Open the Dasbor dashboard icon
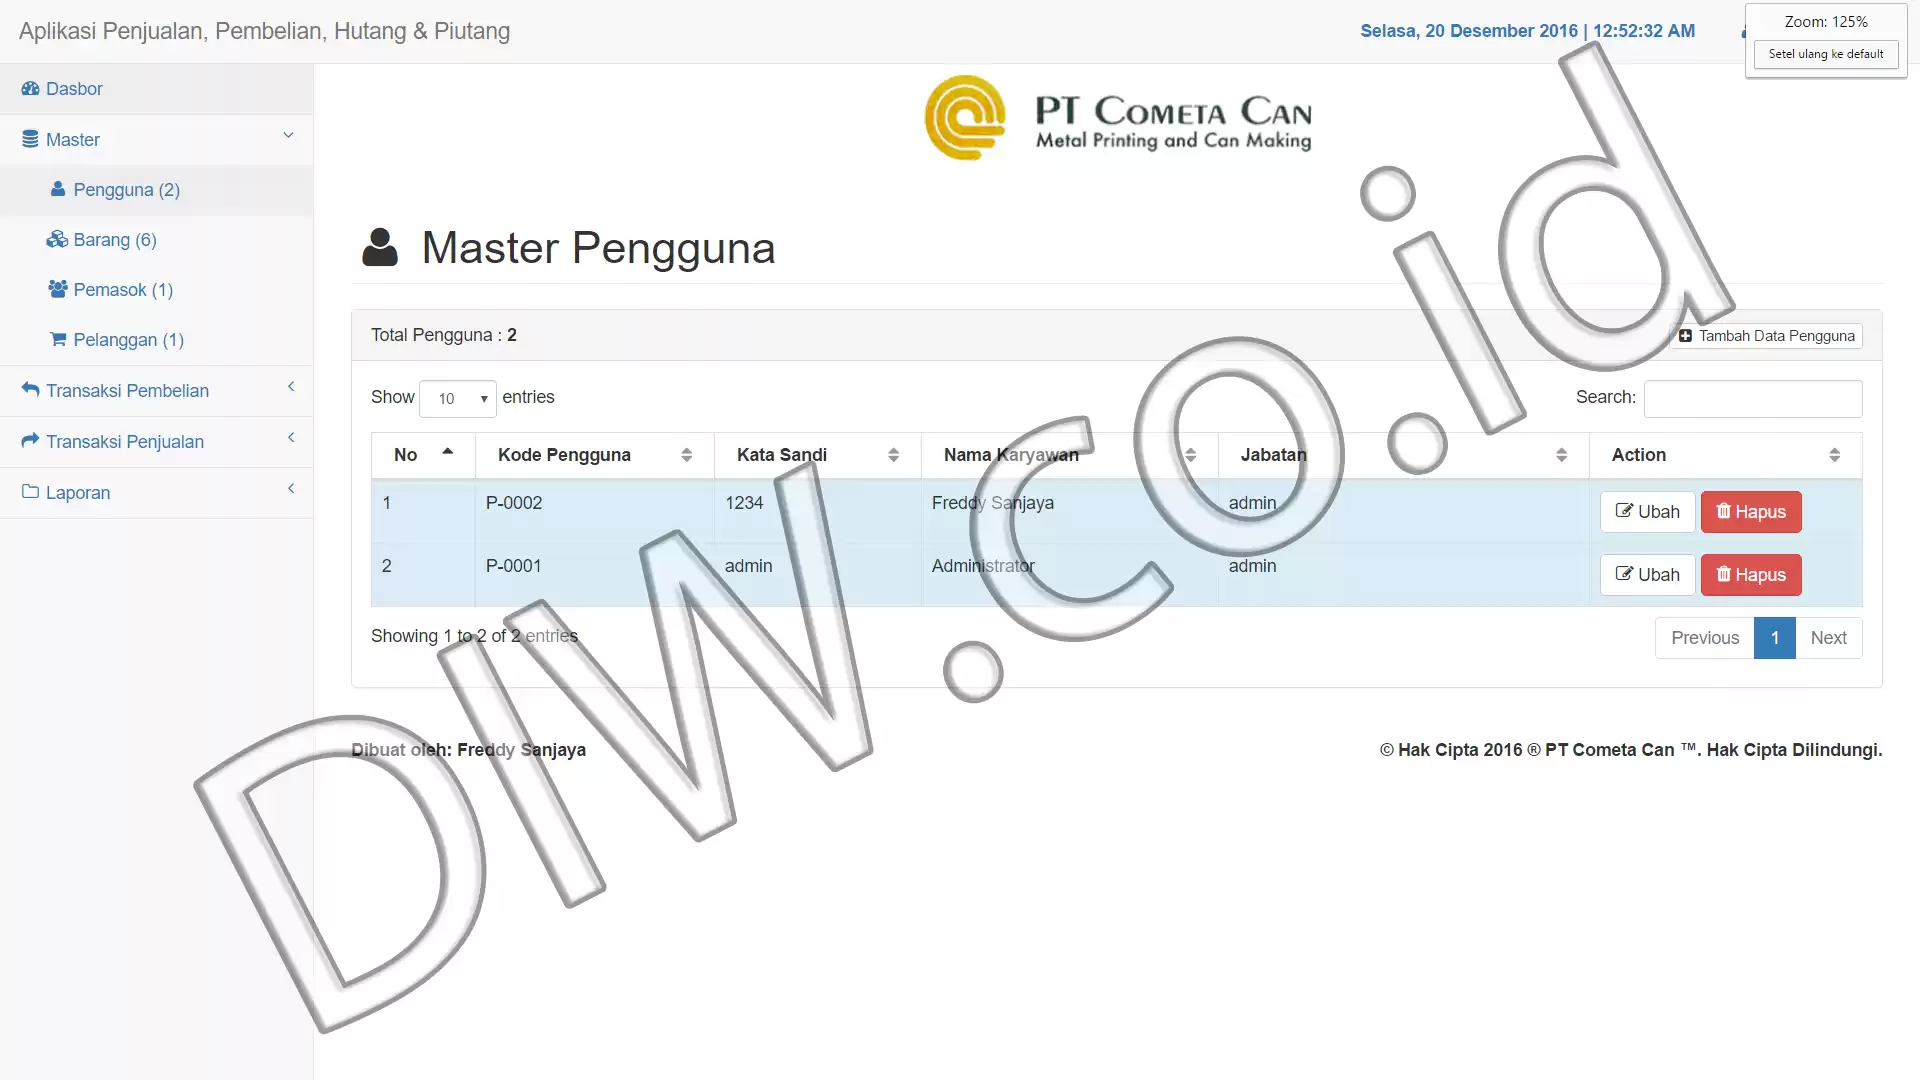Screen dimensions: 1920x1080 coord(30,89)
